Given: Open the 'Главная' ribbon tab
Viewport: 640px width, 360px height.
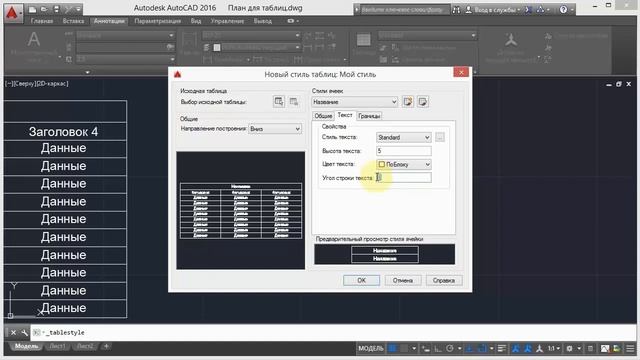Looking at the screenshot, I should point(42,21).
